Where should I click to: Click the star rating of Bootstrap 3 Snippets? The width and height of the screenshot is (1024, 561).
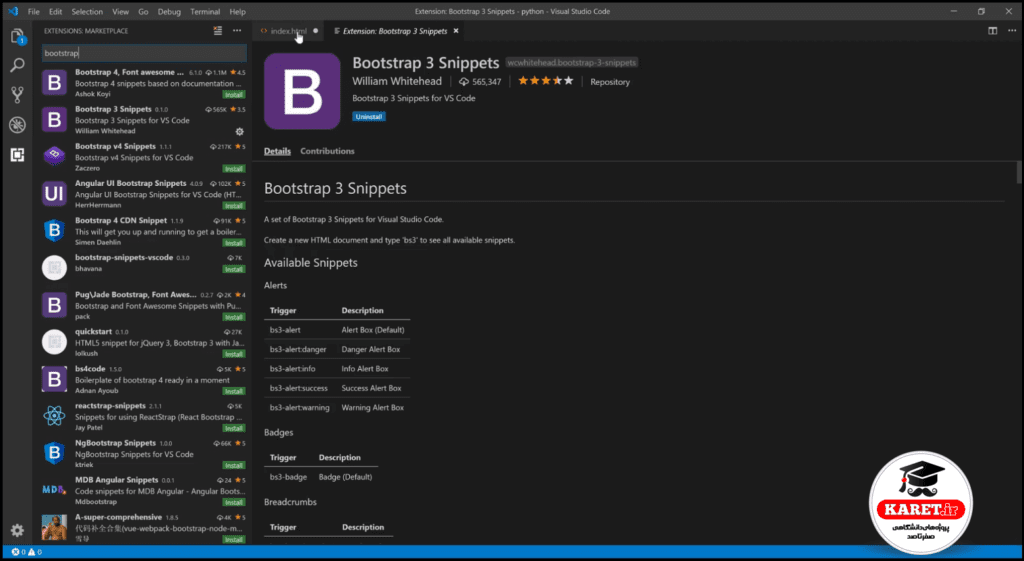[x=545, y=81]
